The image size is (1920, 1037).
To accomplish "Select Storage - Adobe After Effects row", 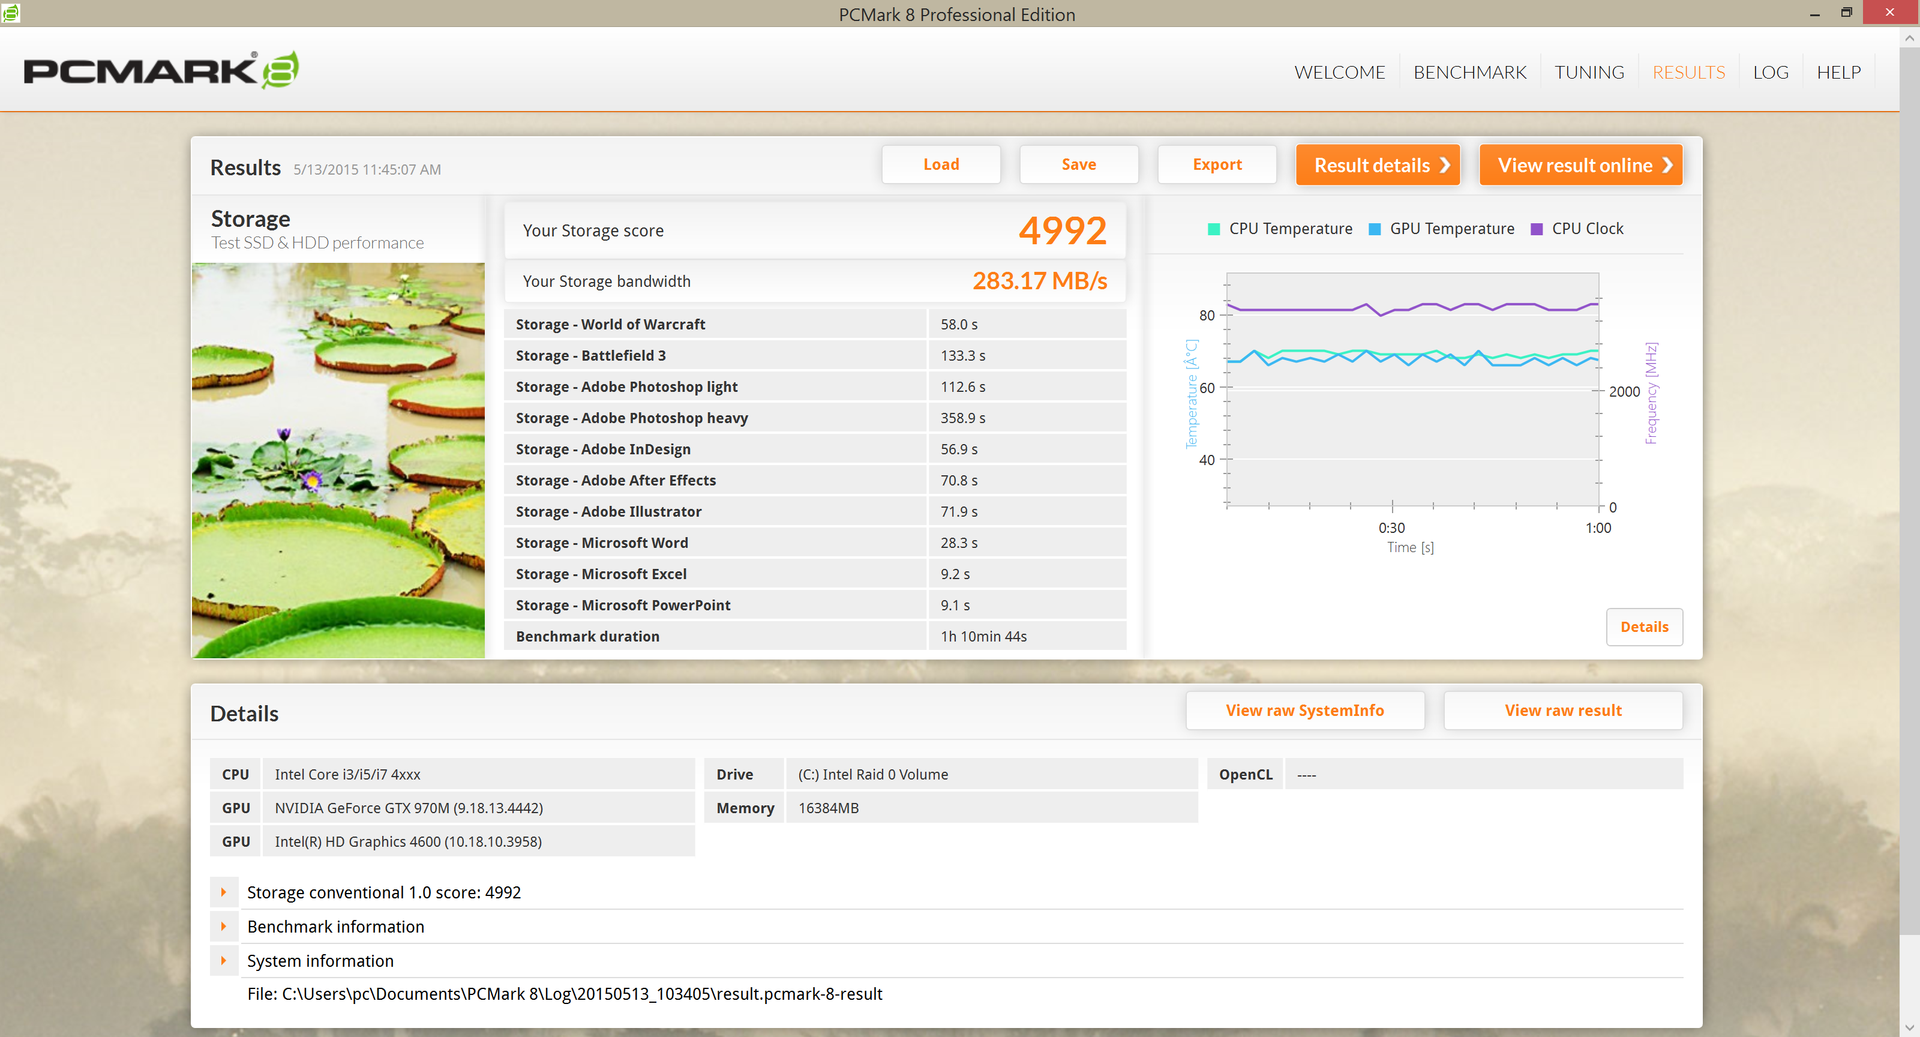I will [815, 480].
